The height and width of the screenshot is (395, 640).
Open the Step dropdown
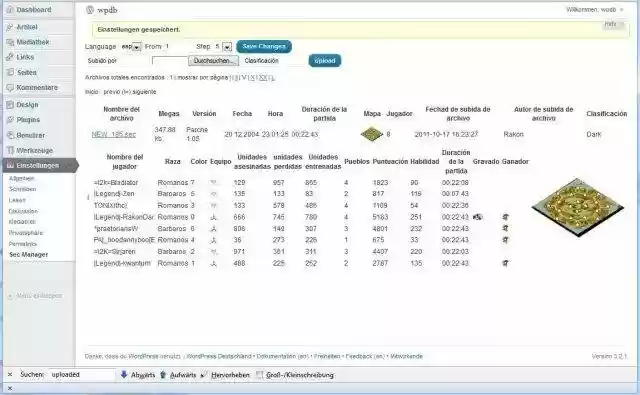pos(227,47)
